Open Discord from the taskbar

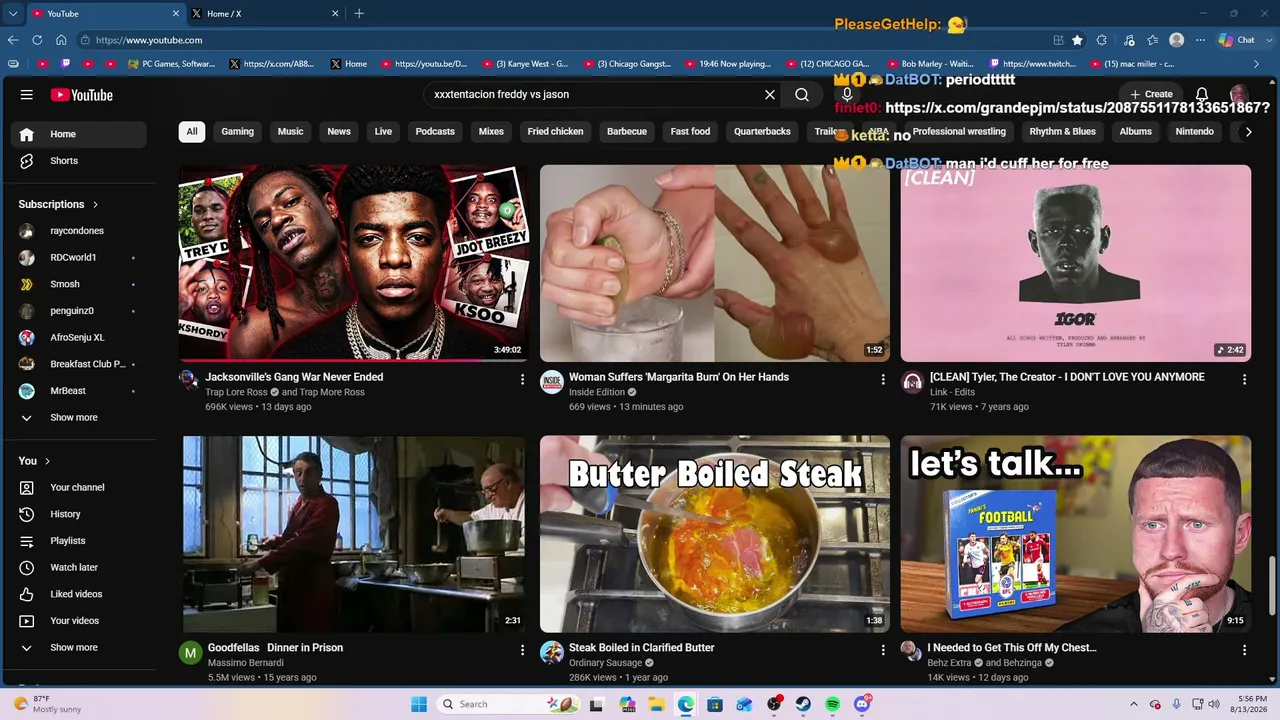tap(862, 704)
